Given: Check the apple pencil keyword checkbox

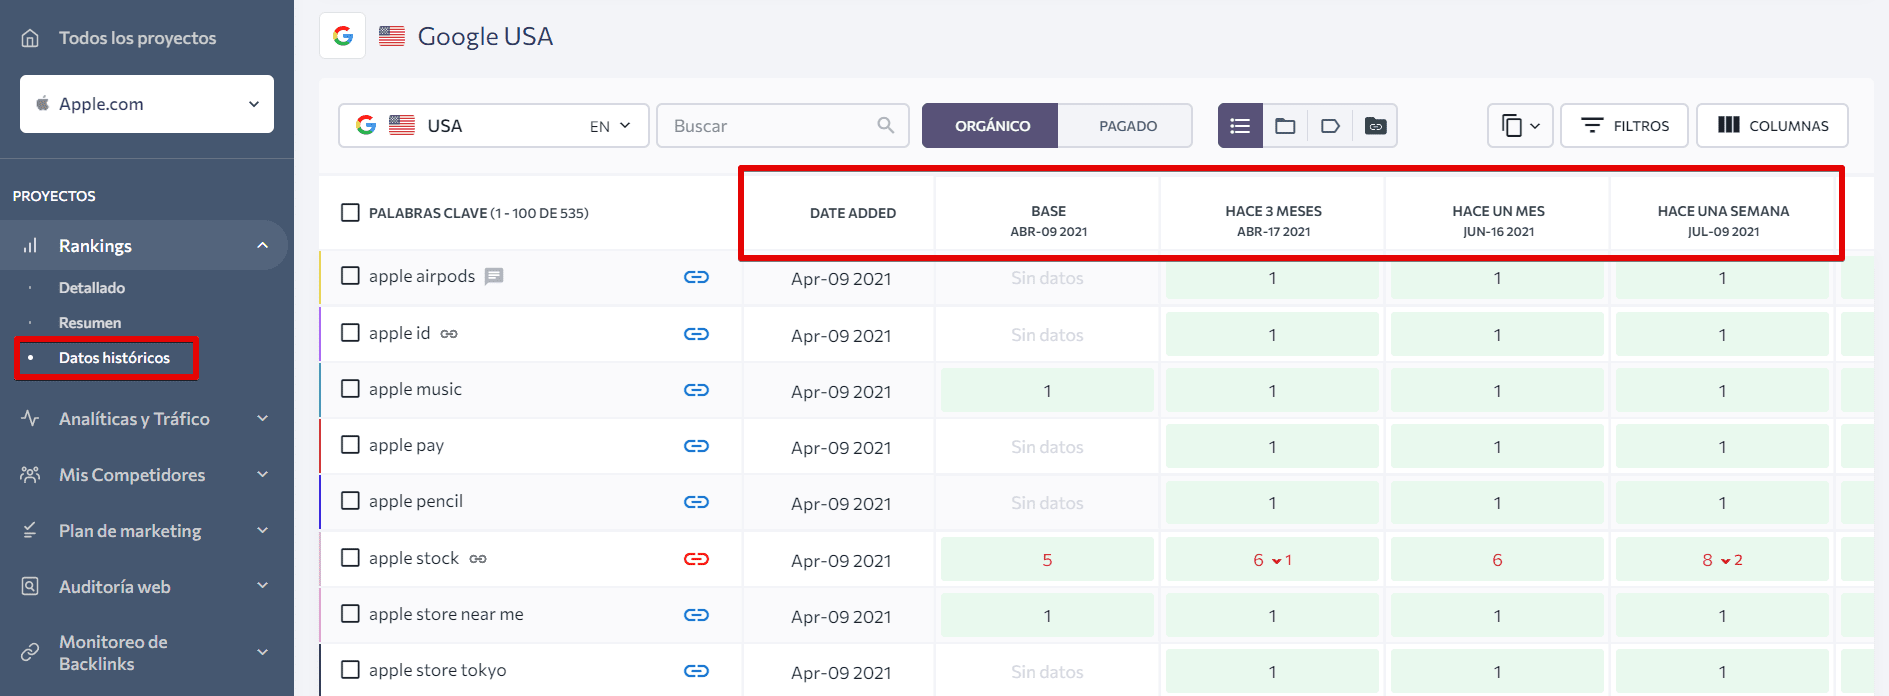Looking at the screenshot, I should coord(350,500).
